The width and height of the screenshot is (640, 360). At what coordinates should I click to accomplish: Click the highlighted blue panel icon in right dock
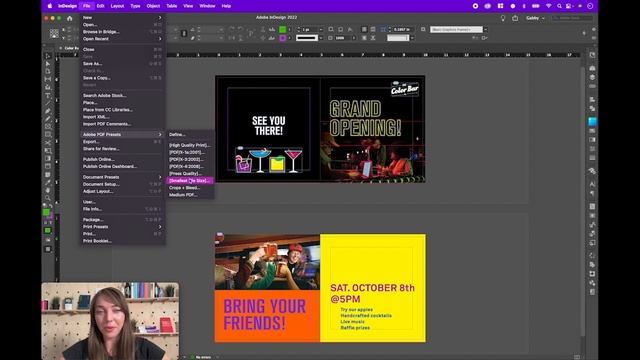click(592, 121)
